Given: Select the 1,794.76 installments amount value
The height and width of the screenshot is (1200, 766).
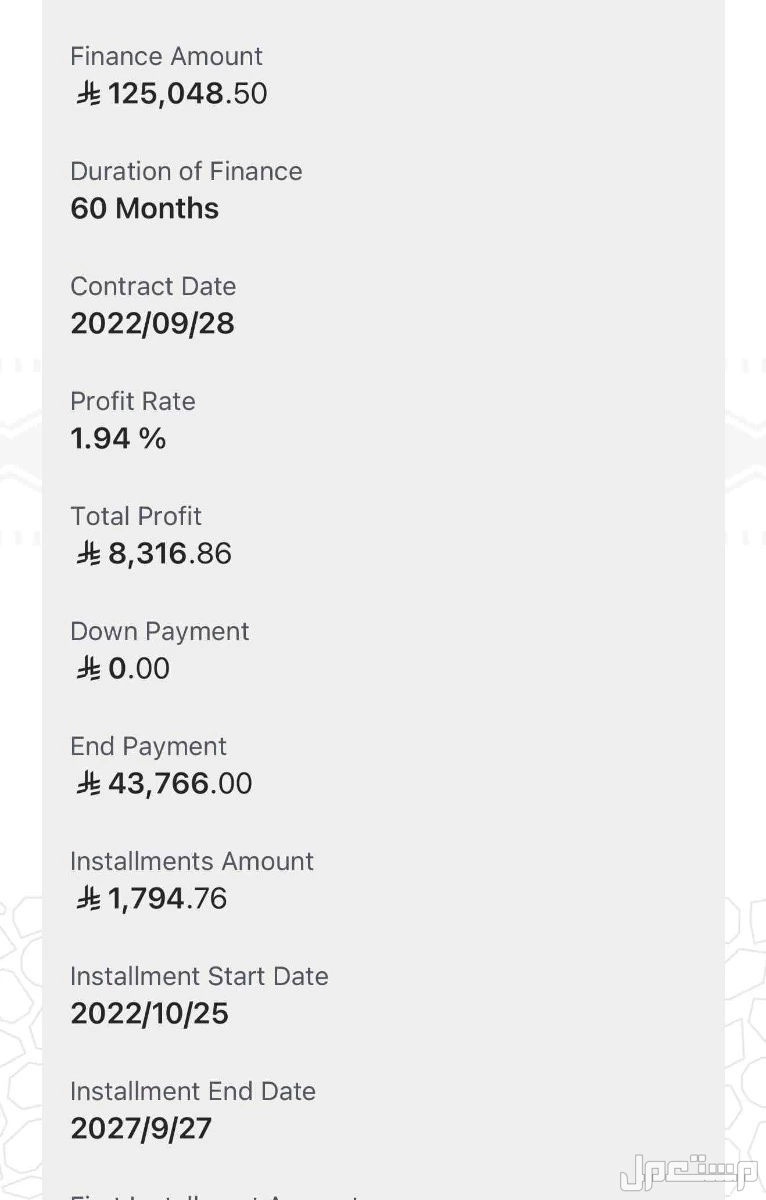Looking at the screenshot, I should tap(168, 899).
